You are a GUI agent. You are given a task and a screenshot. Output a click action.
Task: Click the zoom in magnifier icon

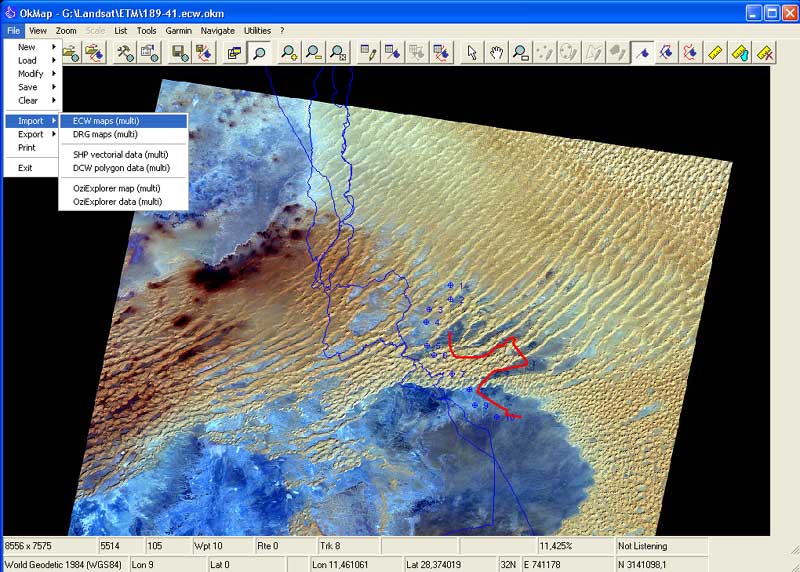[x=289, y=53]
